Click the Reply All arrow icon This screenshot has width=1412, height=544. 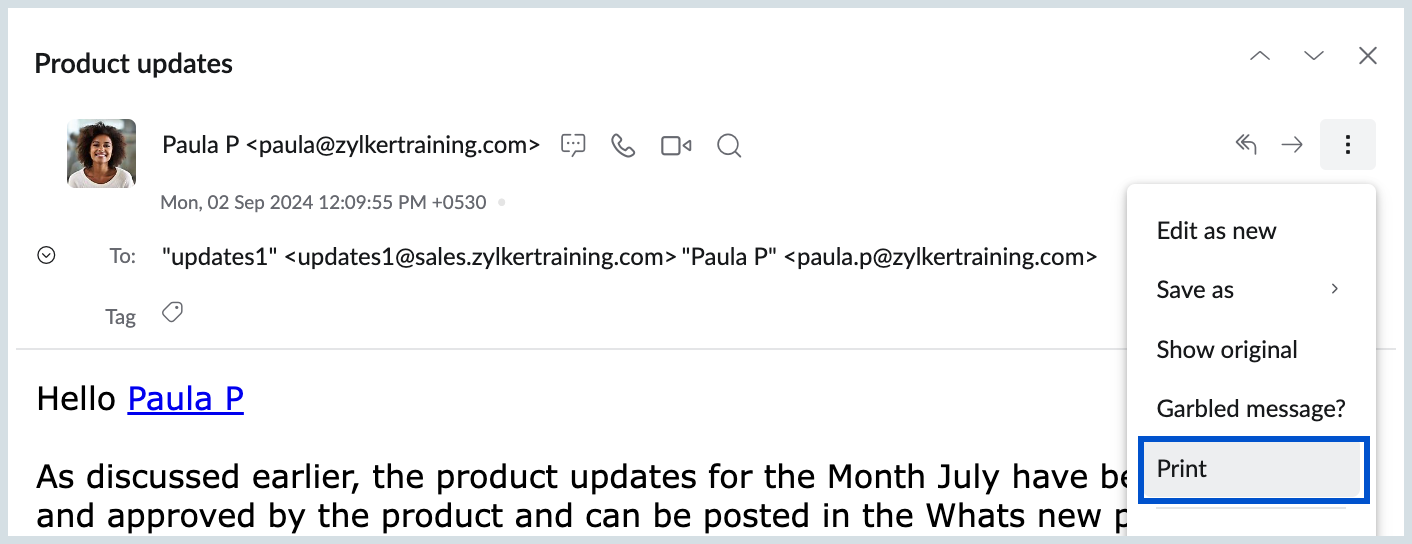[1245, 145]
